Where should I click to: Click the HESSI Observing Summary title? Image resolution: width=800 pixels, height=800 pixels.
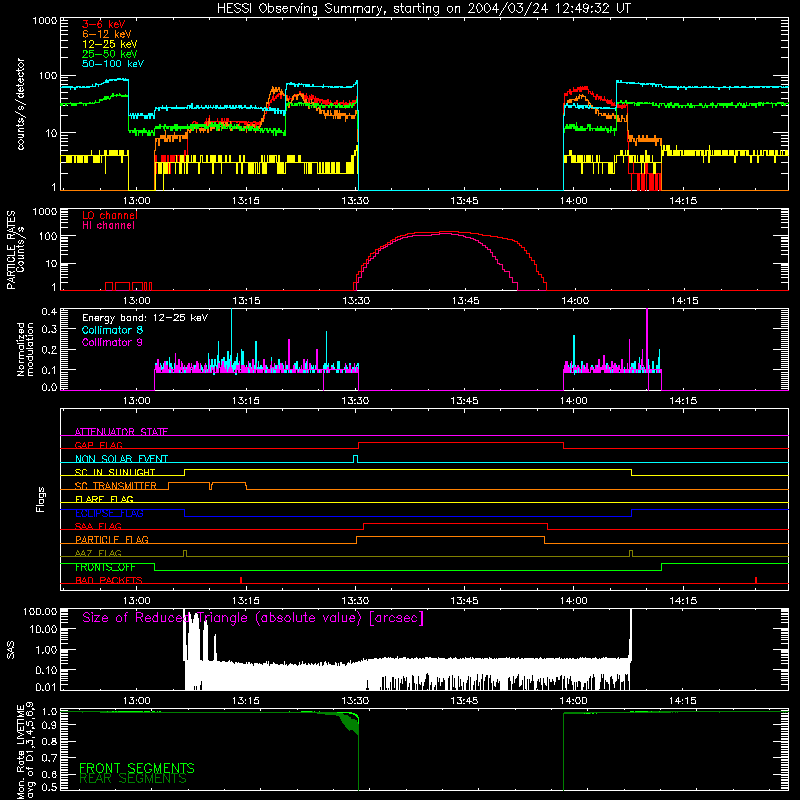pos(424,9)
